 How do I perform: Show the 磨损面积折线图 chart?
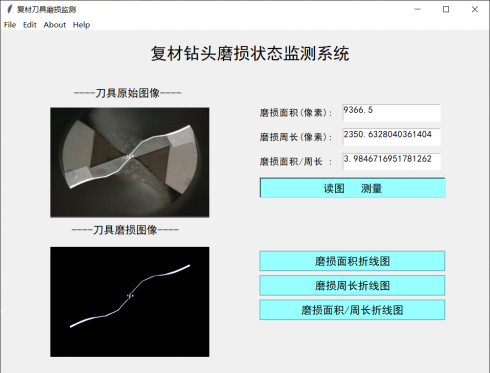click(x=352, y=261)
